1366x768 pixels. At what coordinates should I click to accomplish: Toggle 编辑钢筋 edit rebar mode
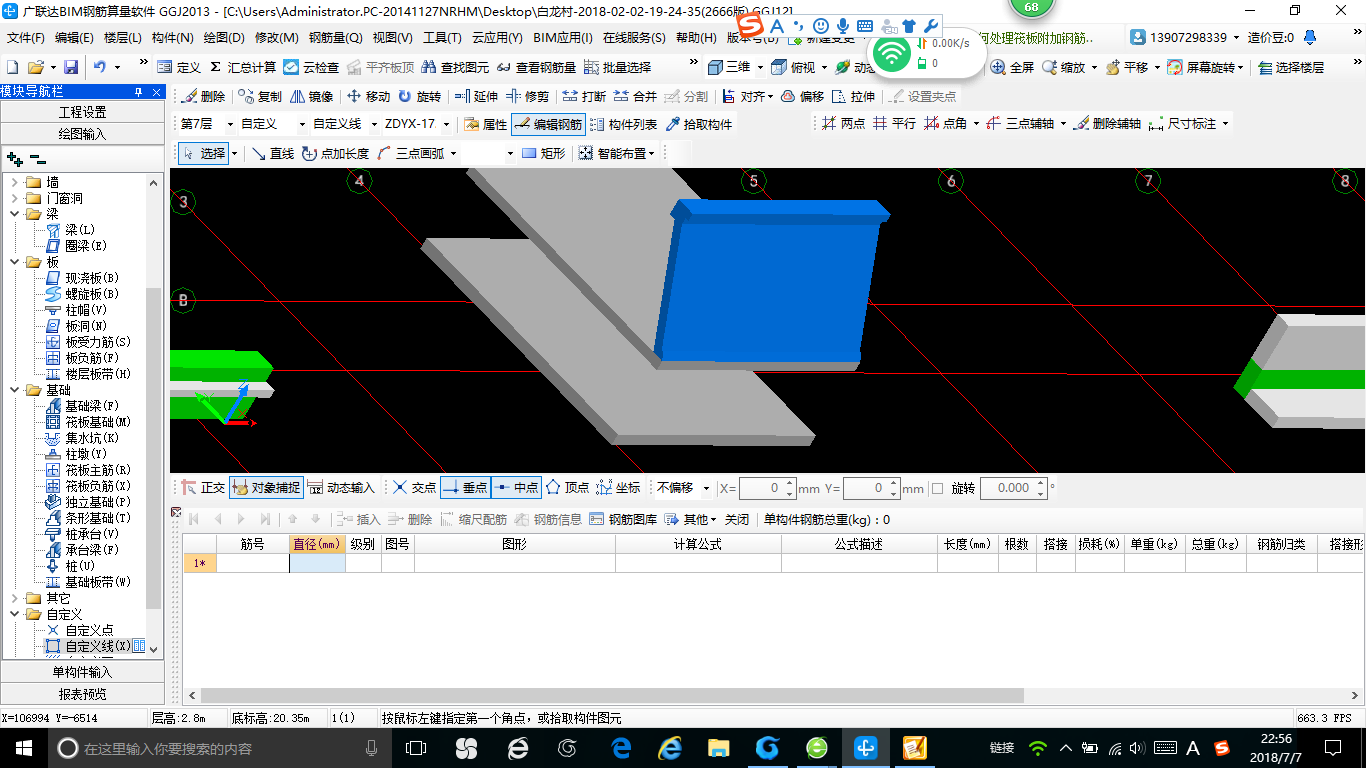548,124
